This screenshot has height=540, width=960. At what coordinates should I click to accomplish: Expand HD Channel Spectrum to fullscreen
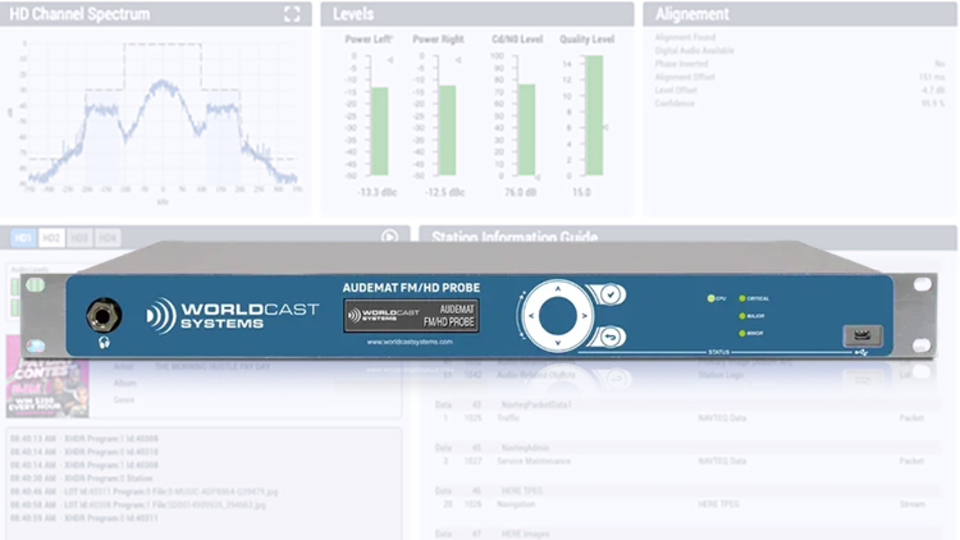[291, 14]
